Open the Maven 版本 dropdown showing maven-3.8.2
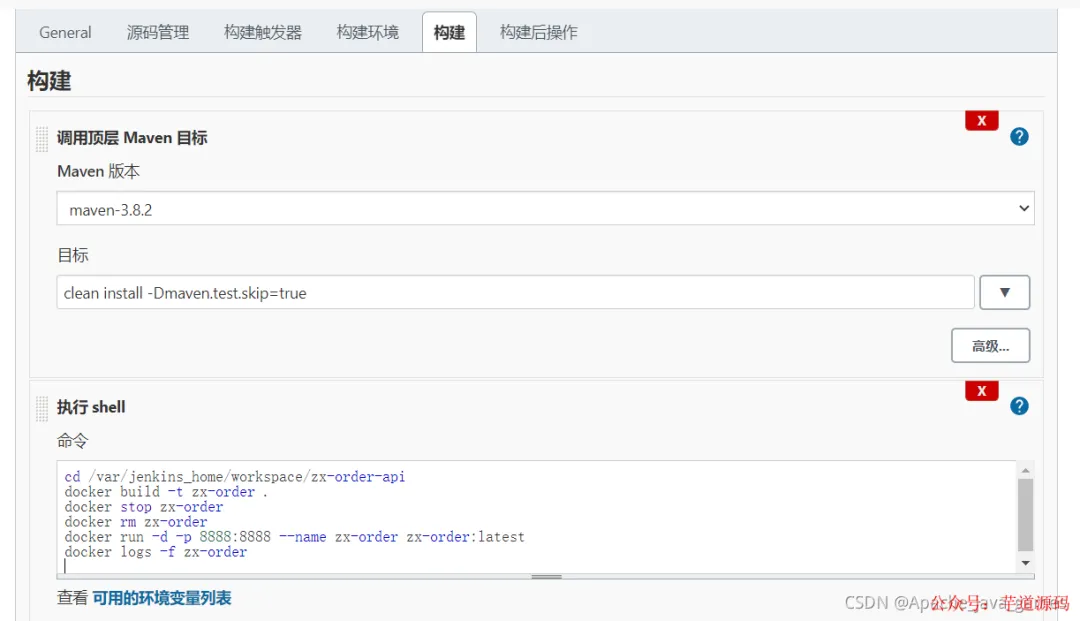The image size is (1080, 621). [546, 209]
